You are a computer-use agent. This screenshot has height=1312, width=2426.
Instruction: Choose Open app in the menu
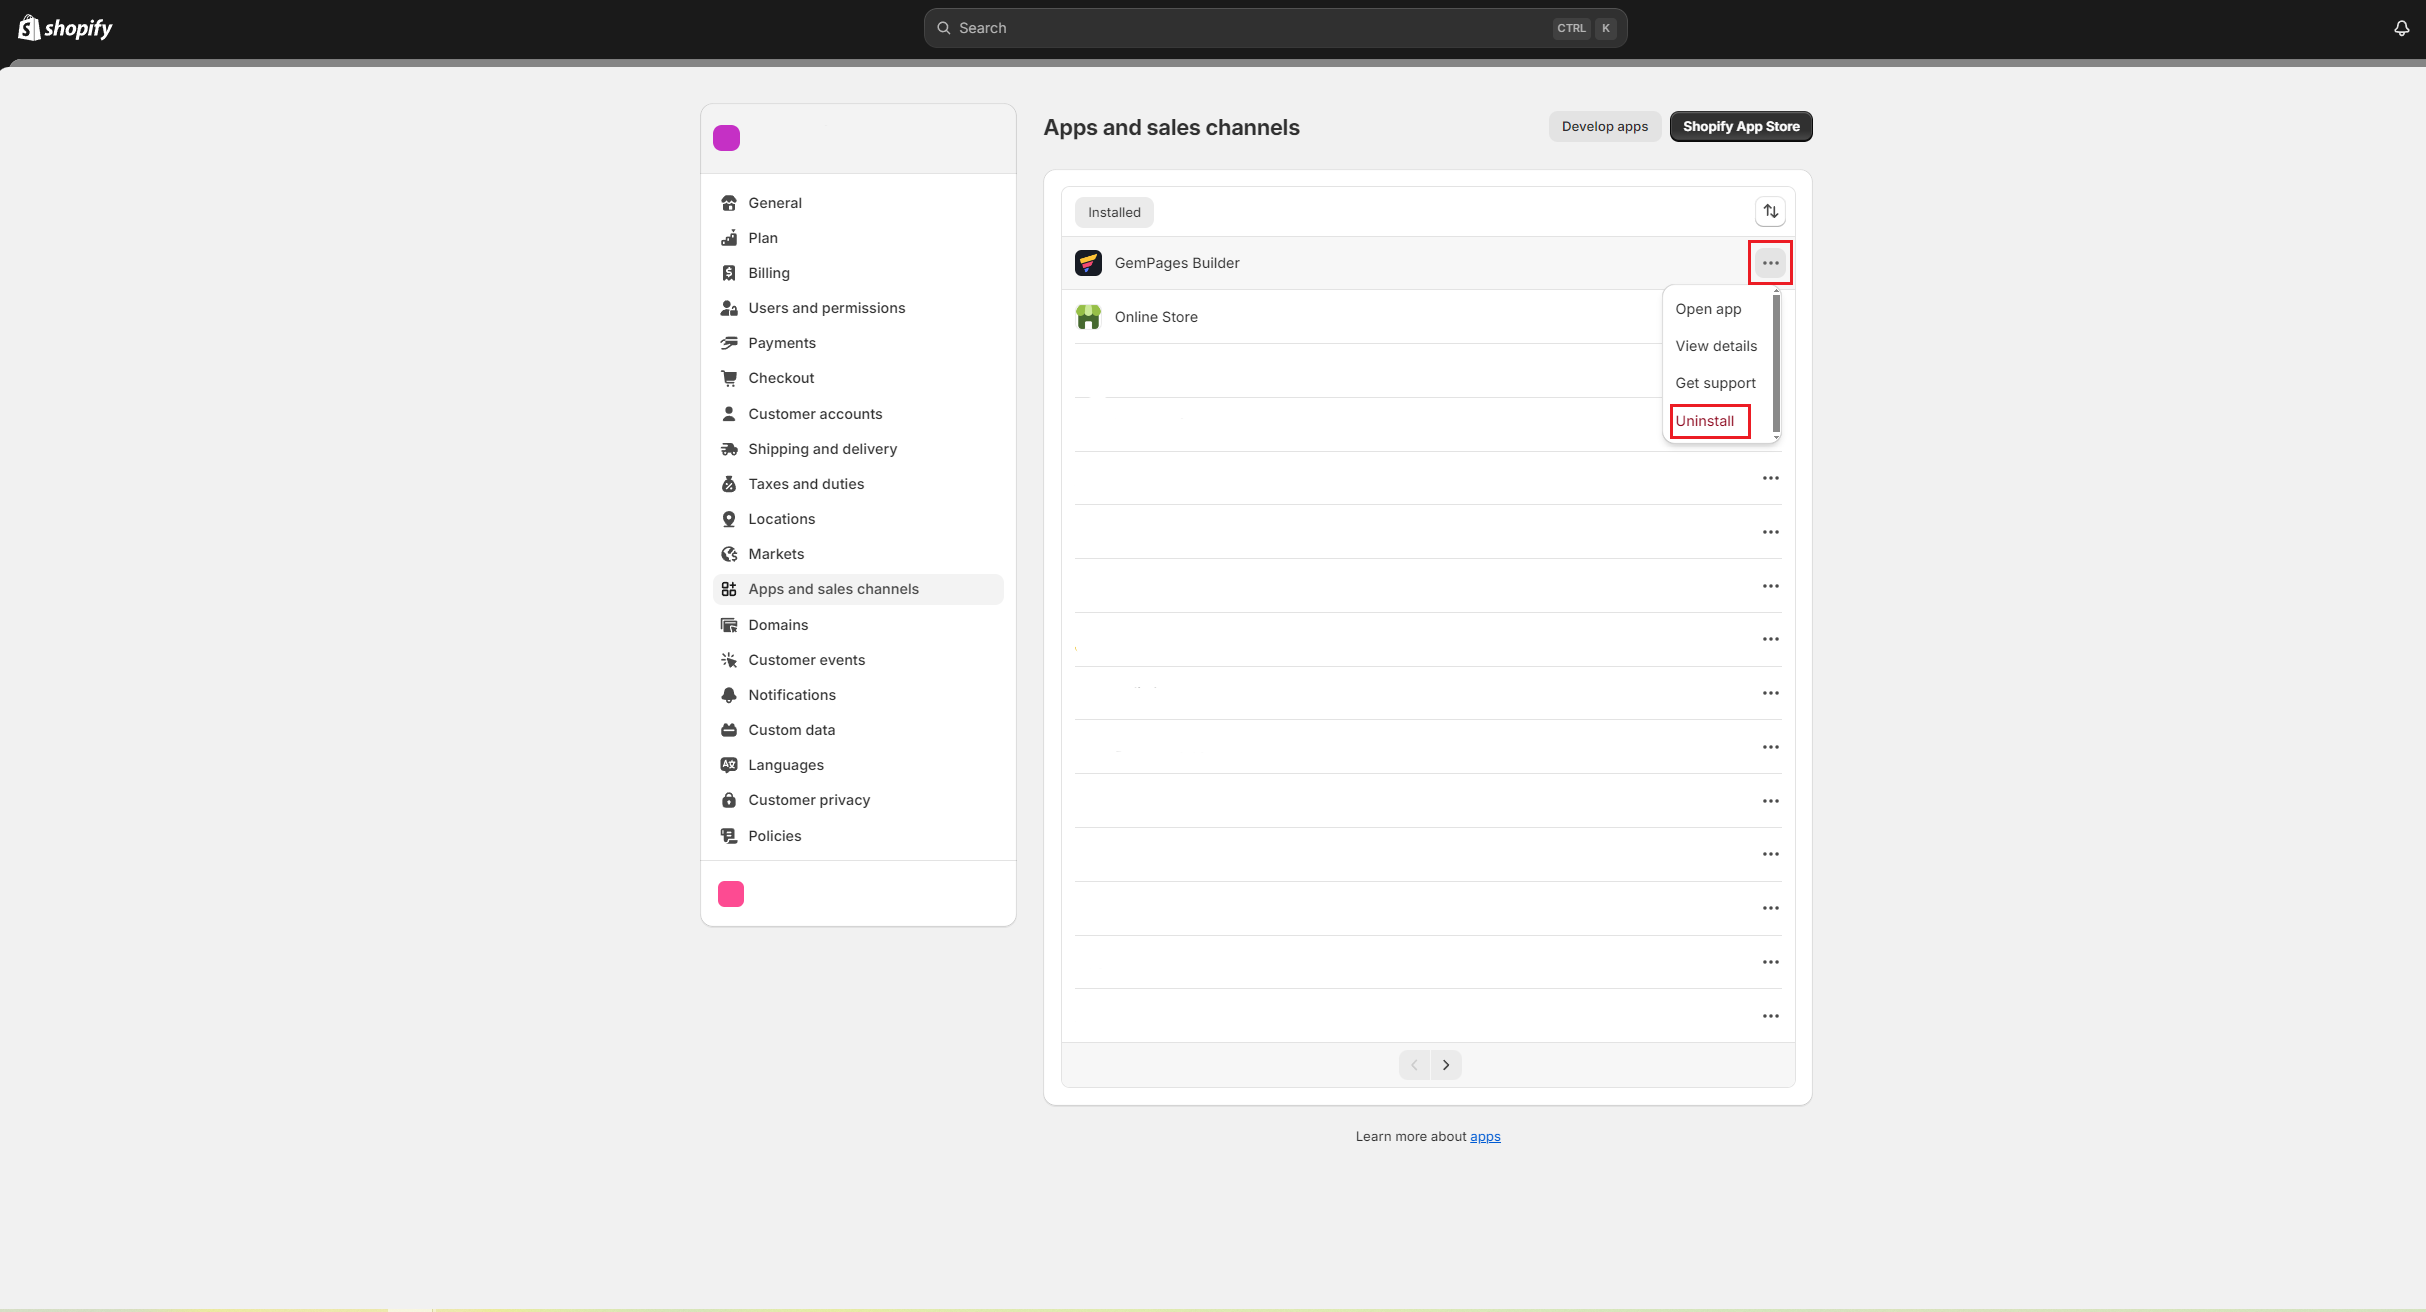1708,309
